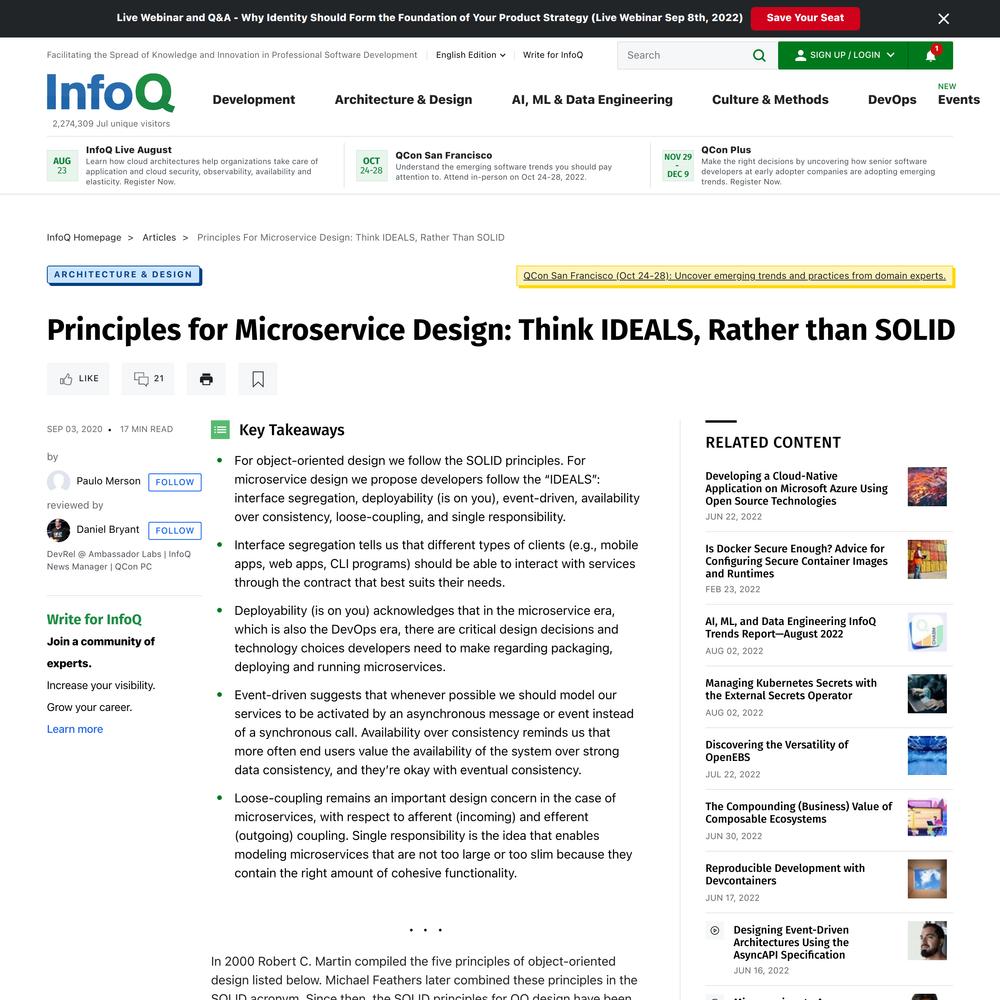Open the OpenEBS article thumbnail
The height and width of the screenshot is (1000, 1000).
tap(927, 756)
